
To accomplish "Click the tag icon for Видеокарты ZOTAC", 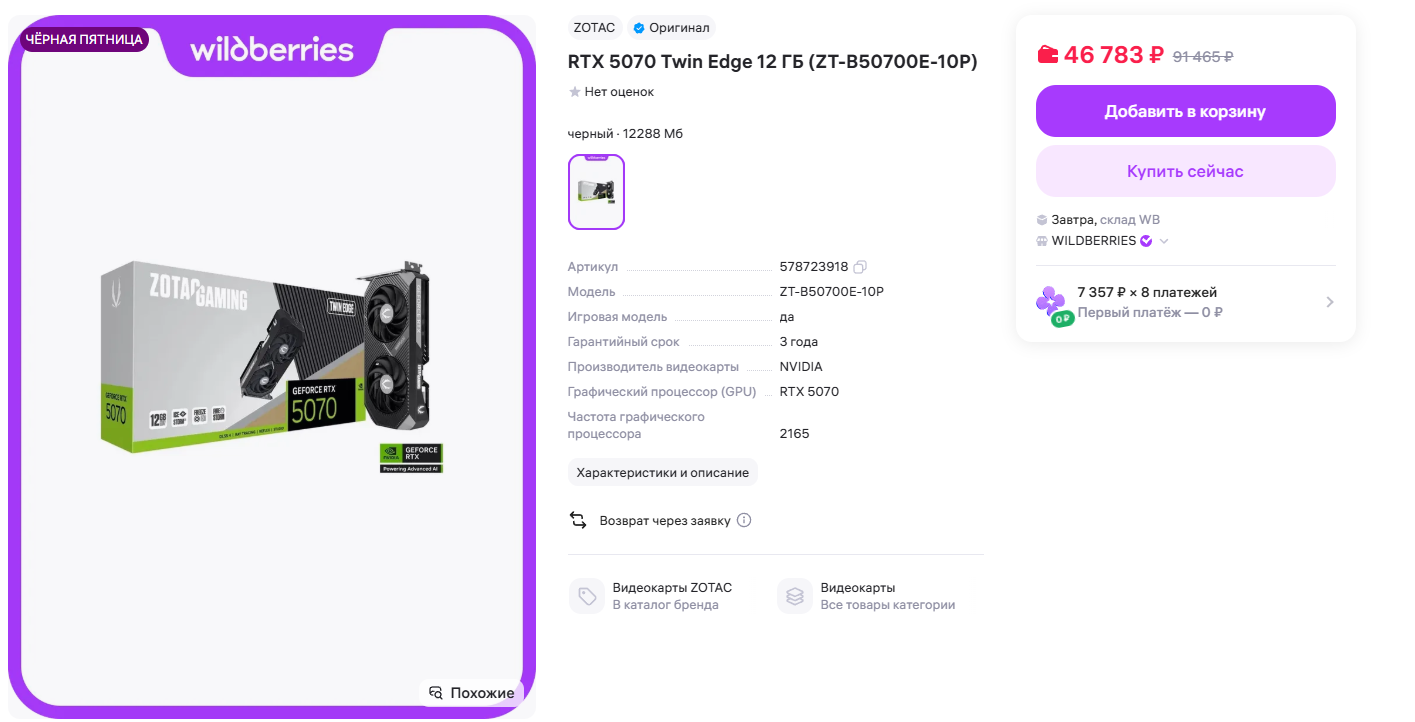I will (587, 596).
